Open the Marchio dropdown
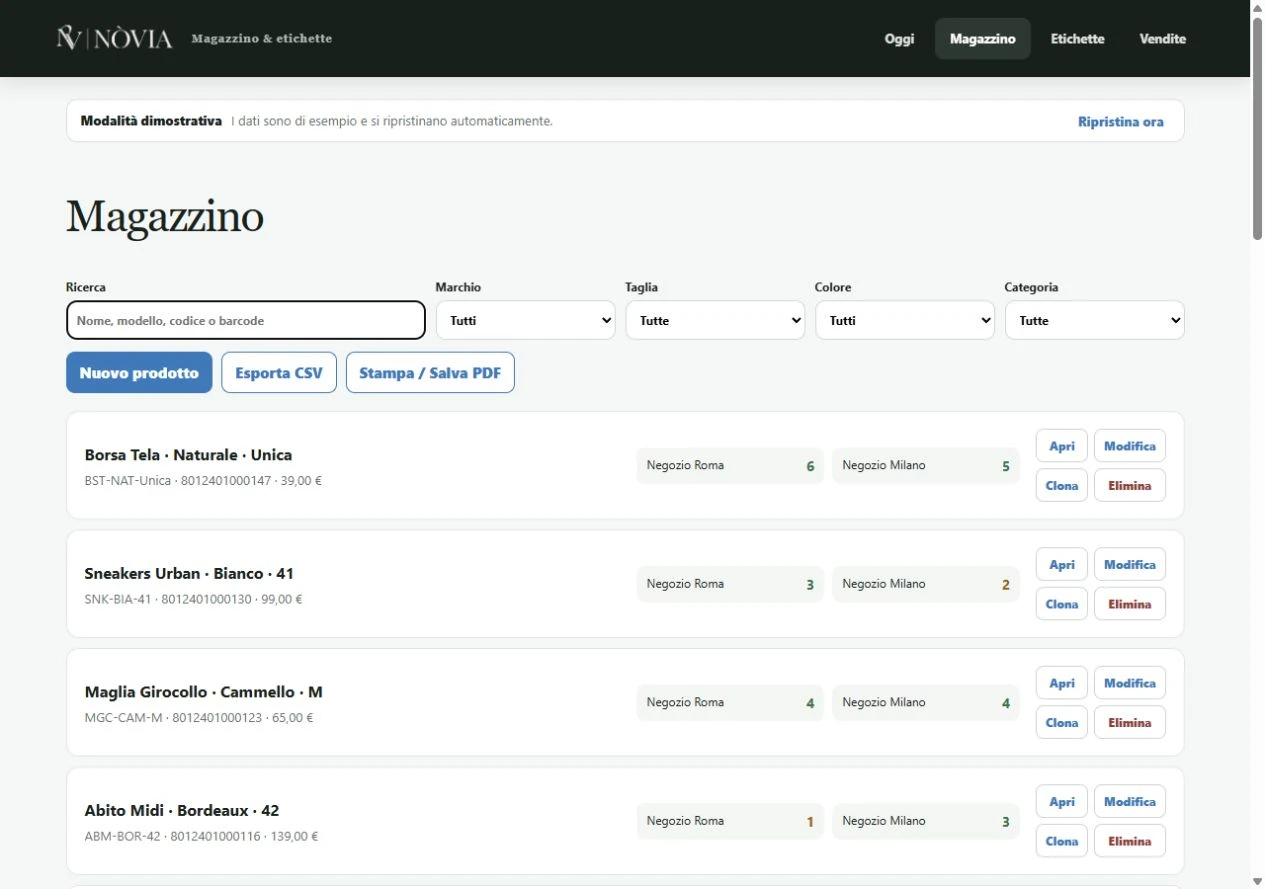 pyautogui.click(x=525, y=321)
